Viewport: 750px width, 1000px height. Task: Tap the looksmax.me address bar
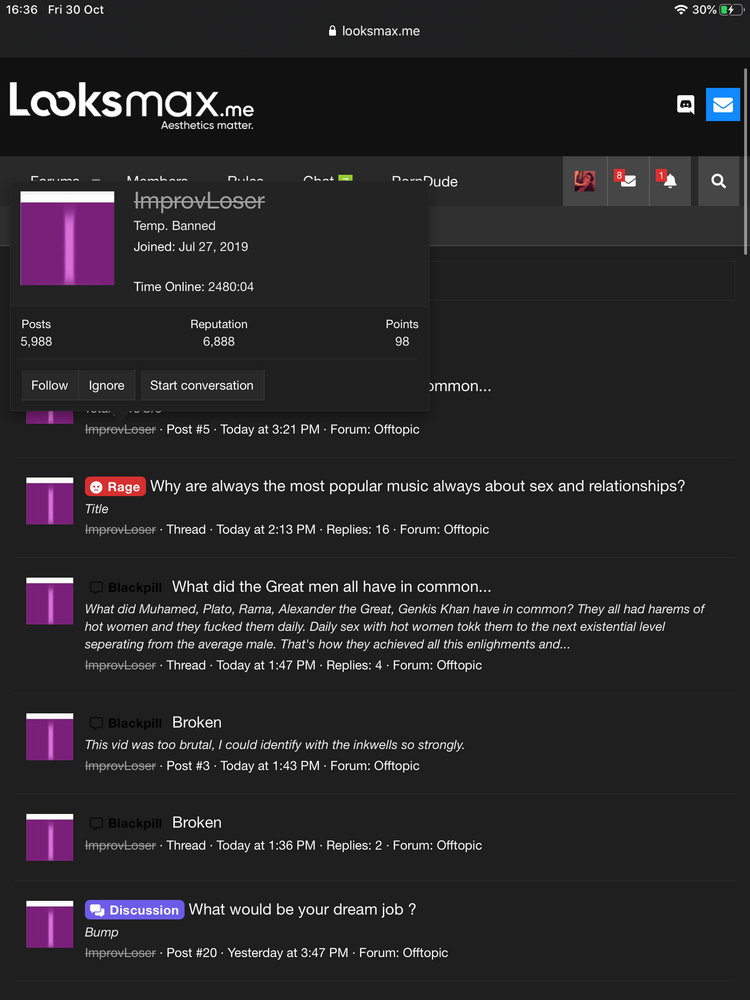tap(375, 31)
